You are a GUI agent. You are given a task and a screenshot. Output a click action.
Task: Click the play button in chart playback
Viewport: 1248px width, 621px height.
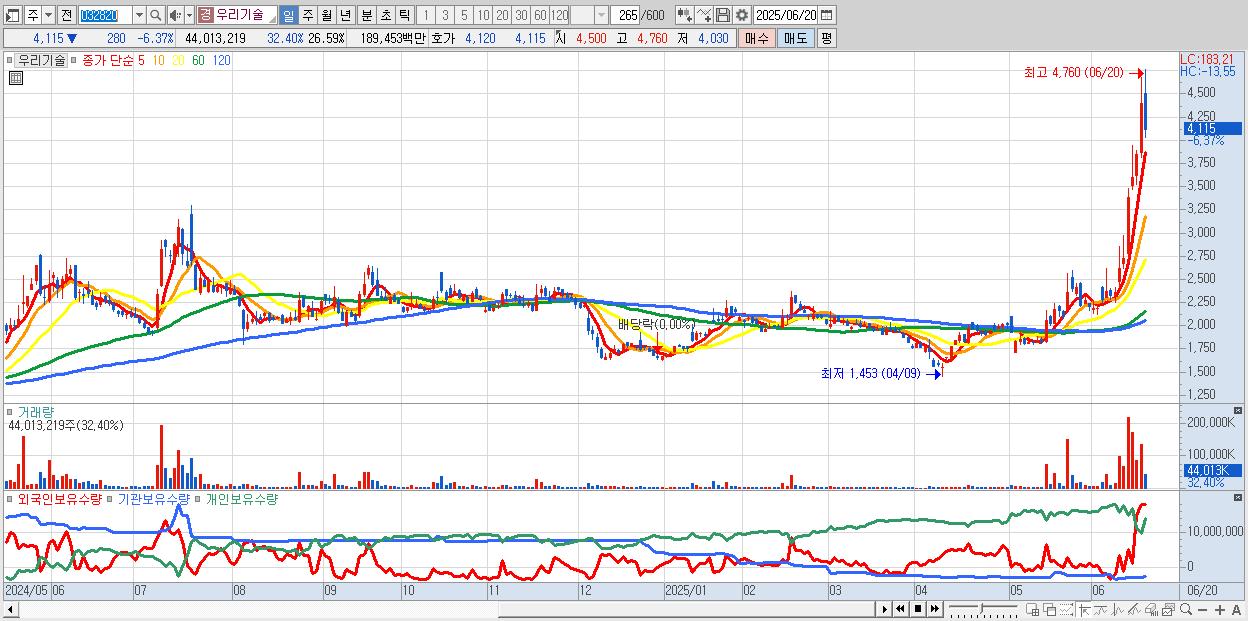pos(885,609)
